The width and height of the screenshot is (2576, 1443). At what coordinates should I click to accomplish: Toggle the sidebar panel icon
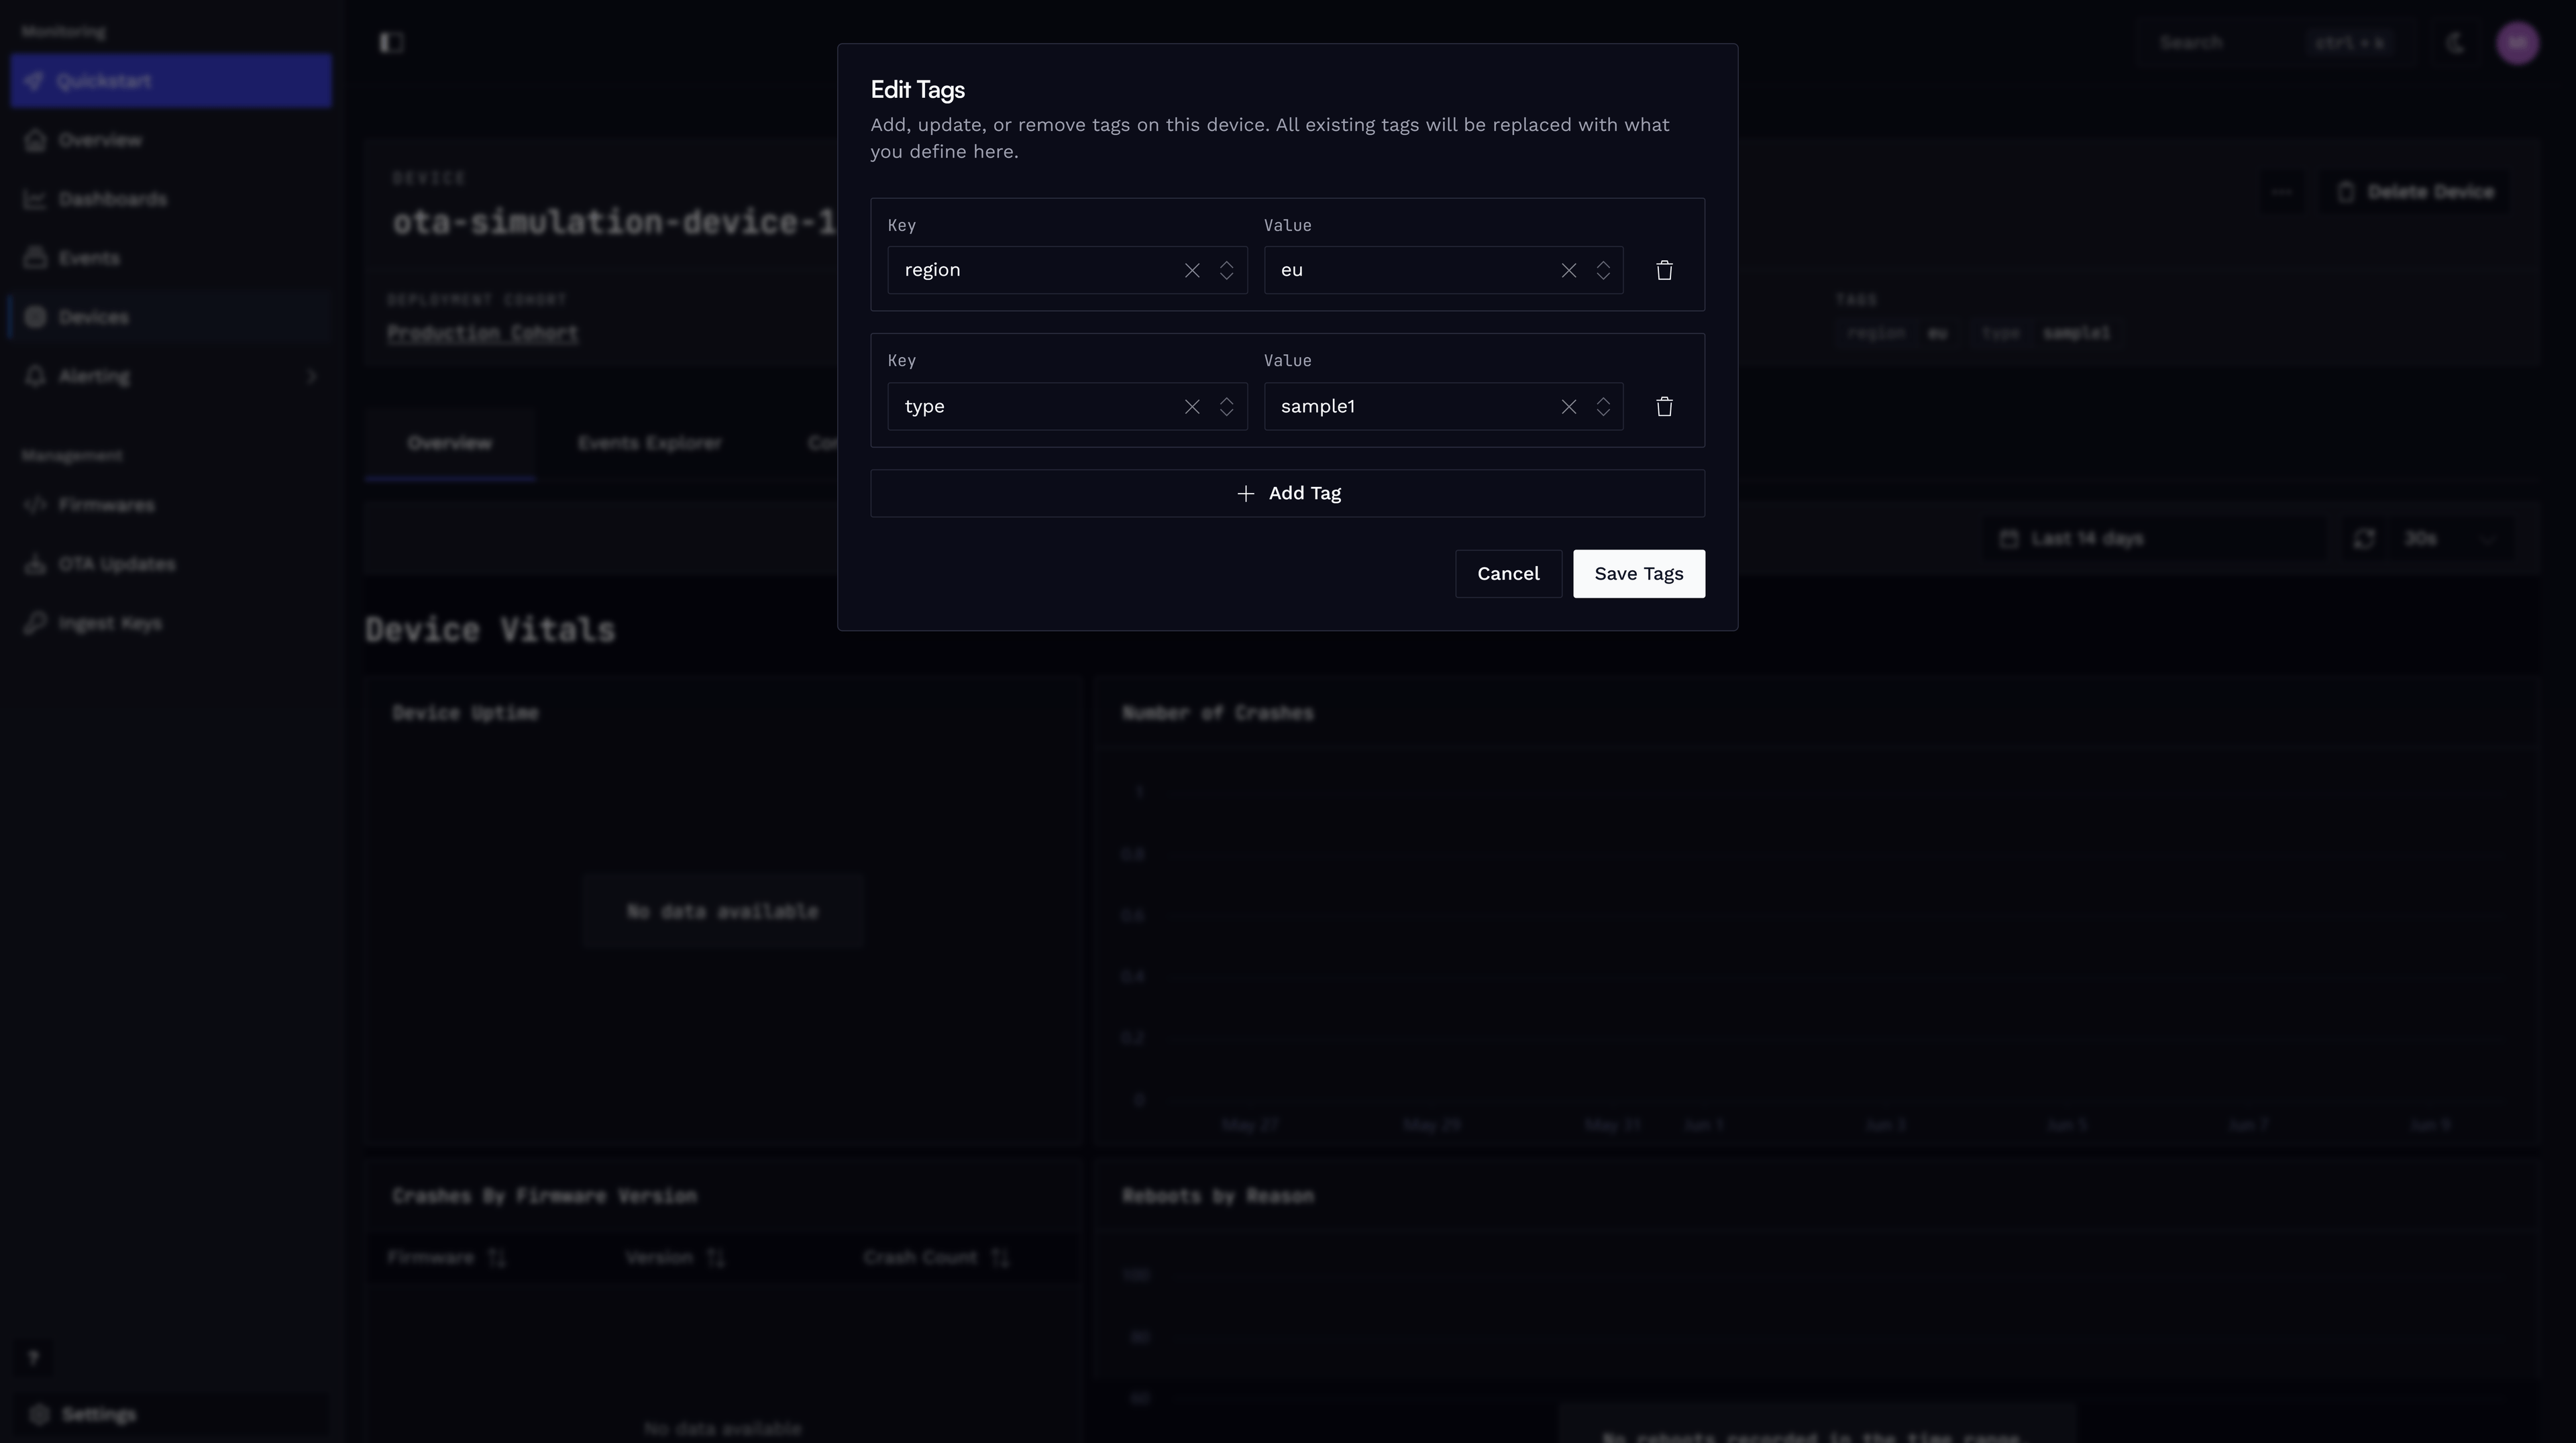[391, 42]
